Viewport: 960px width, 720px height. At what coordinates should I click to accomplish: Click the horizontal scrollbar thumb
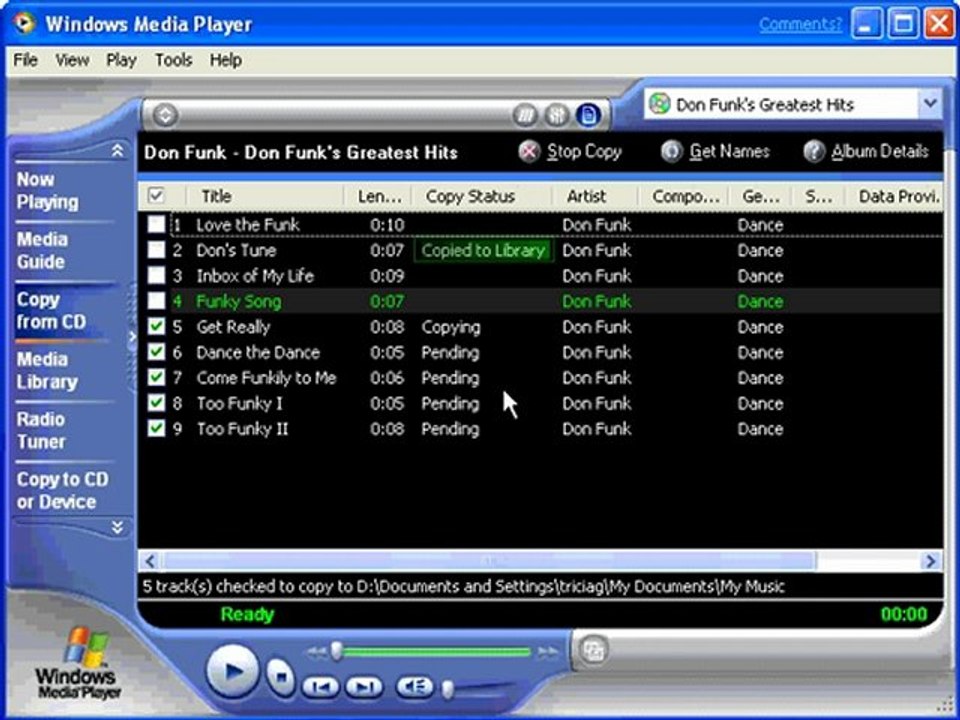point(488,561)
